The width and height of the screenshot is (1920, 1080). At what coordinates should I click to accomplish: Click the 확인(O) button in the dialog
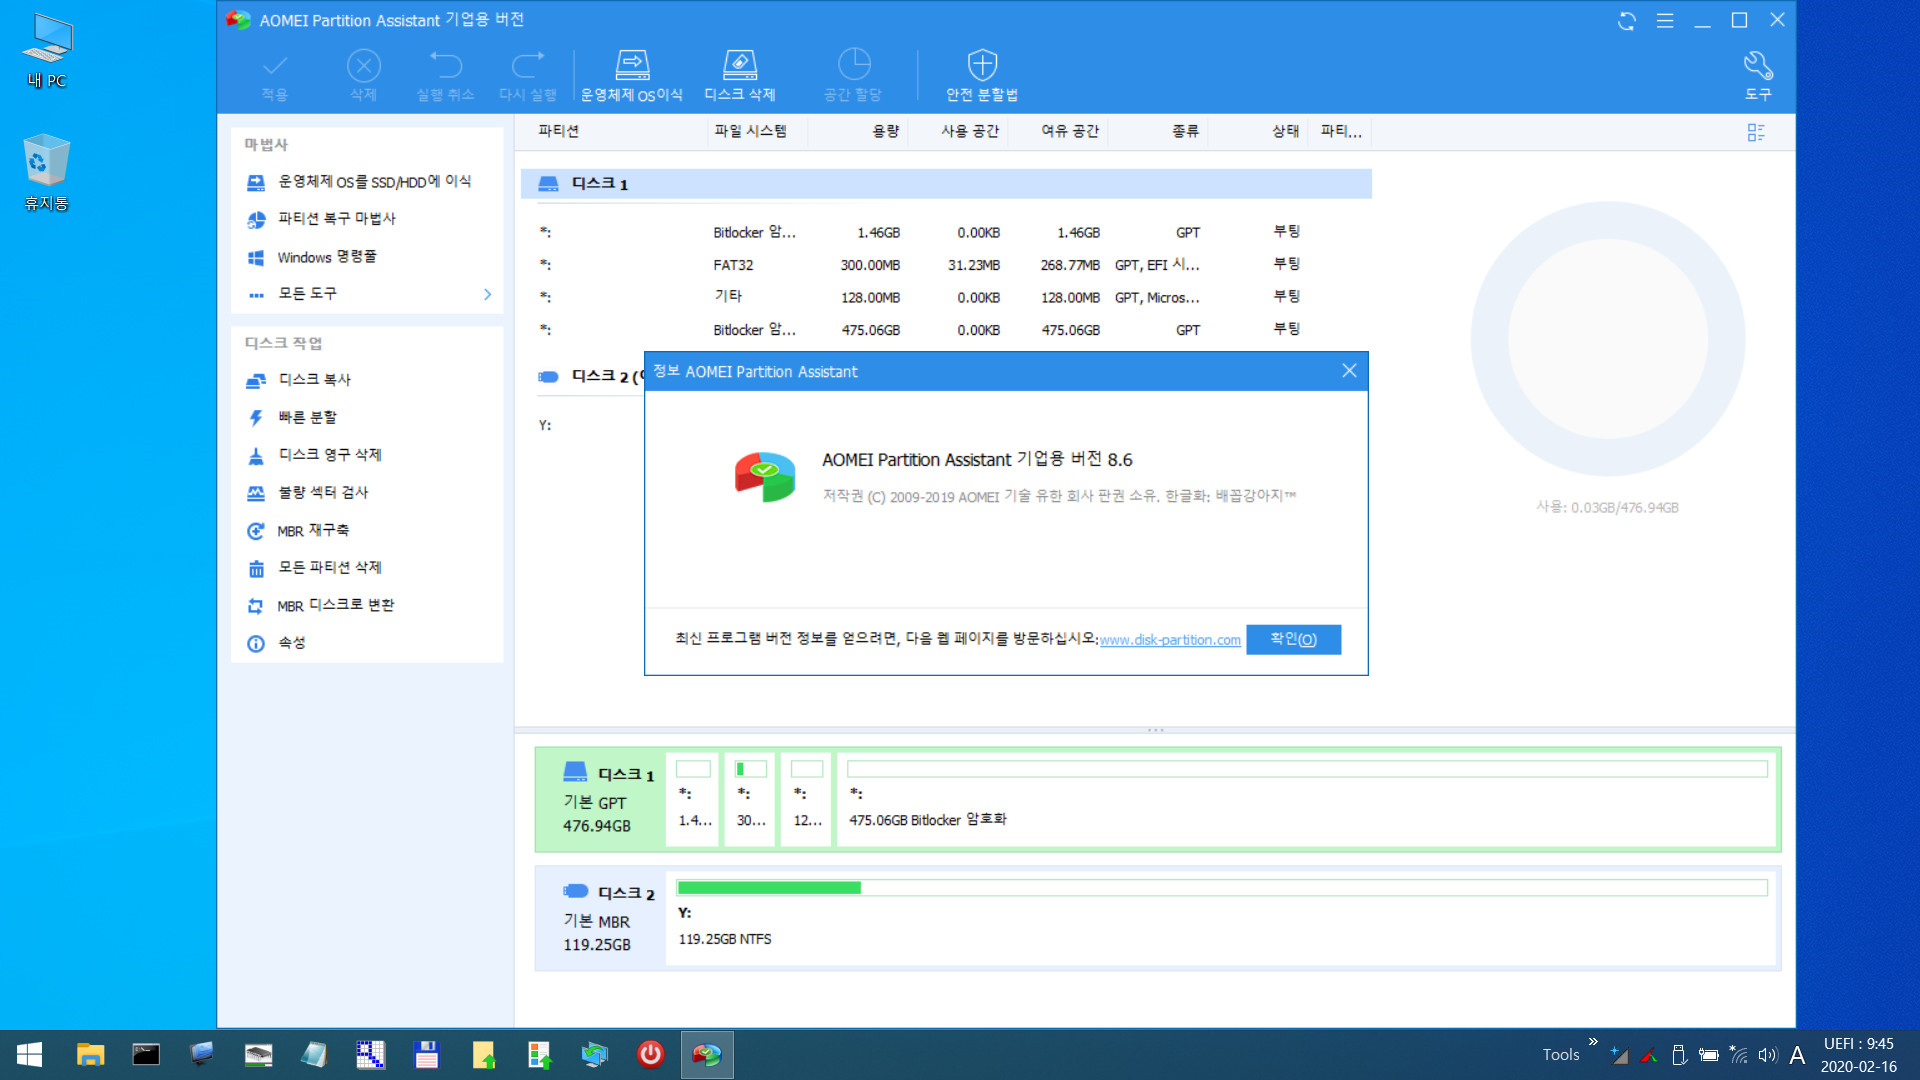click(x=1293, y=639)
